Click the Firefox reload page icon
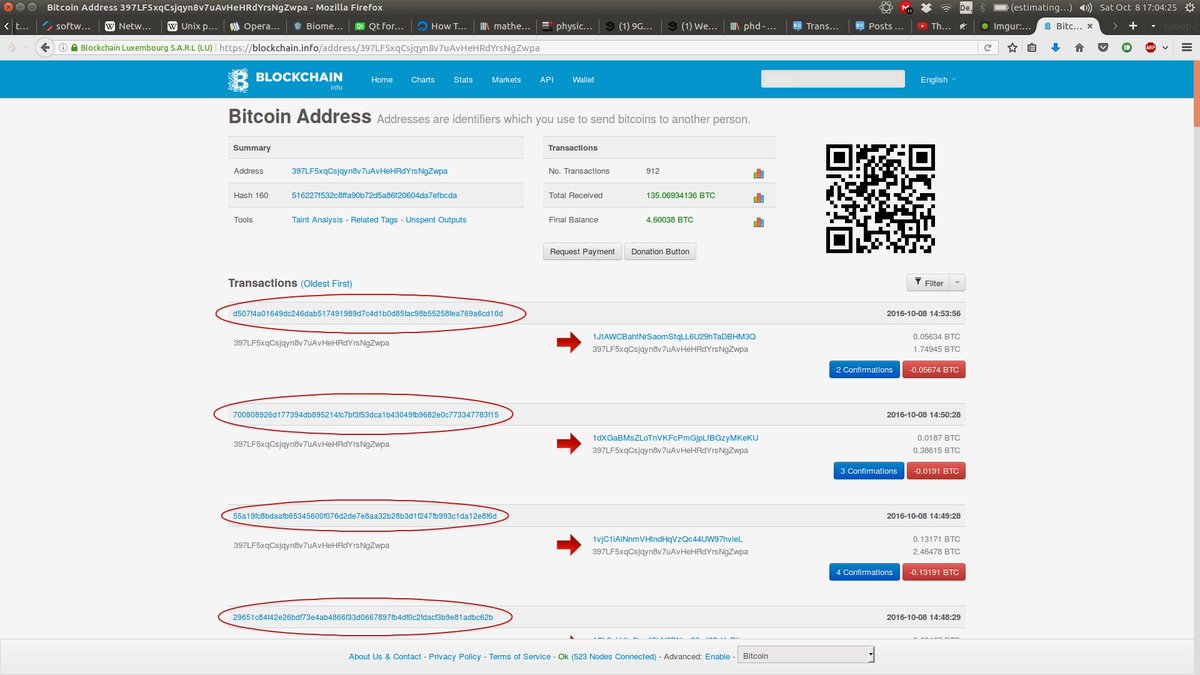The width and height of the screenshot is (1200, 675). tap(987, 47)
